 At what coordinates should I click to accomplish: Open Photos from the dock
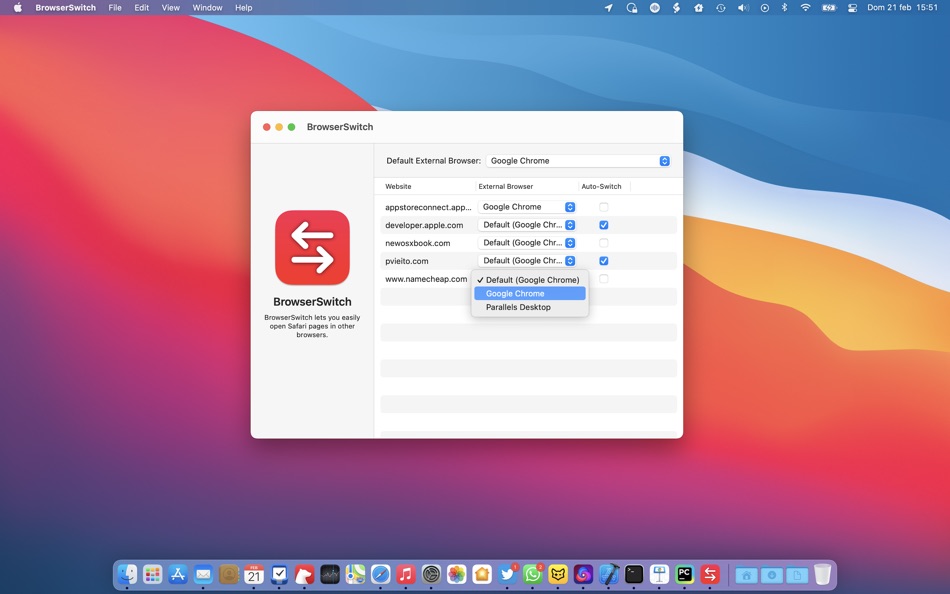point(457,573)
